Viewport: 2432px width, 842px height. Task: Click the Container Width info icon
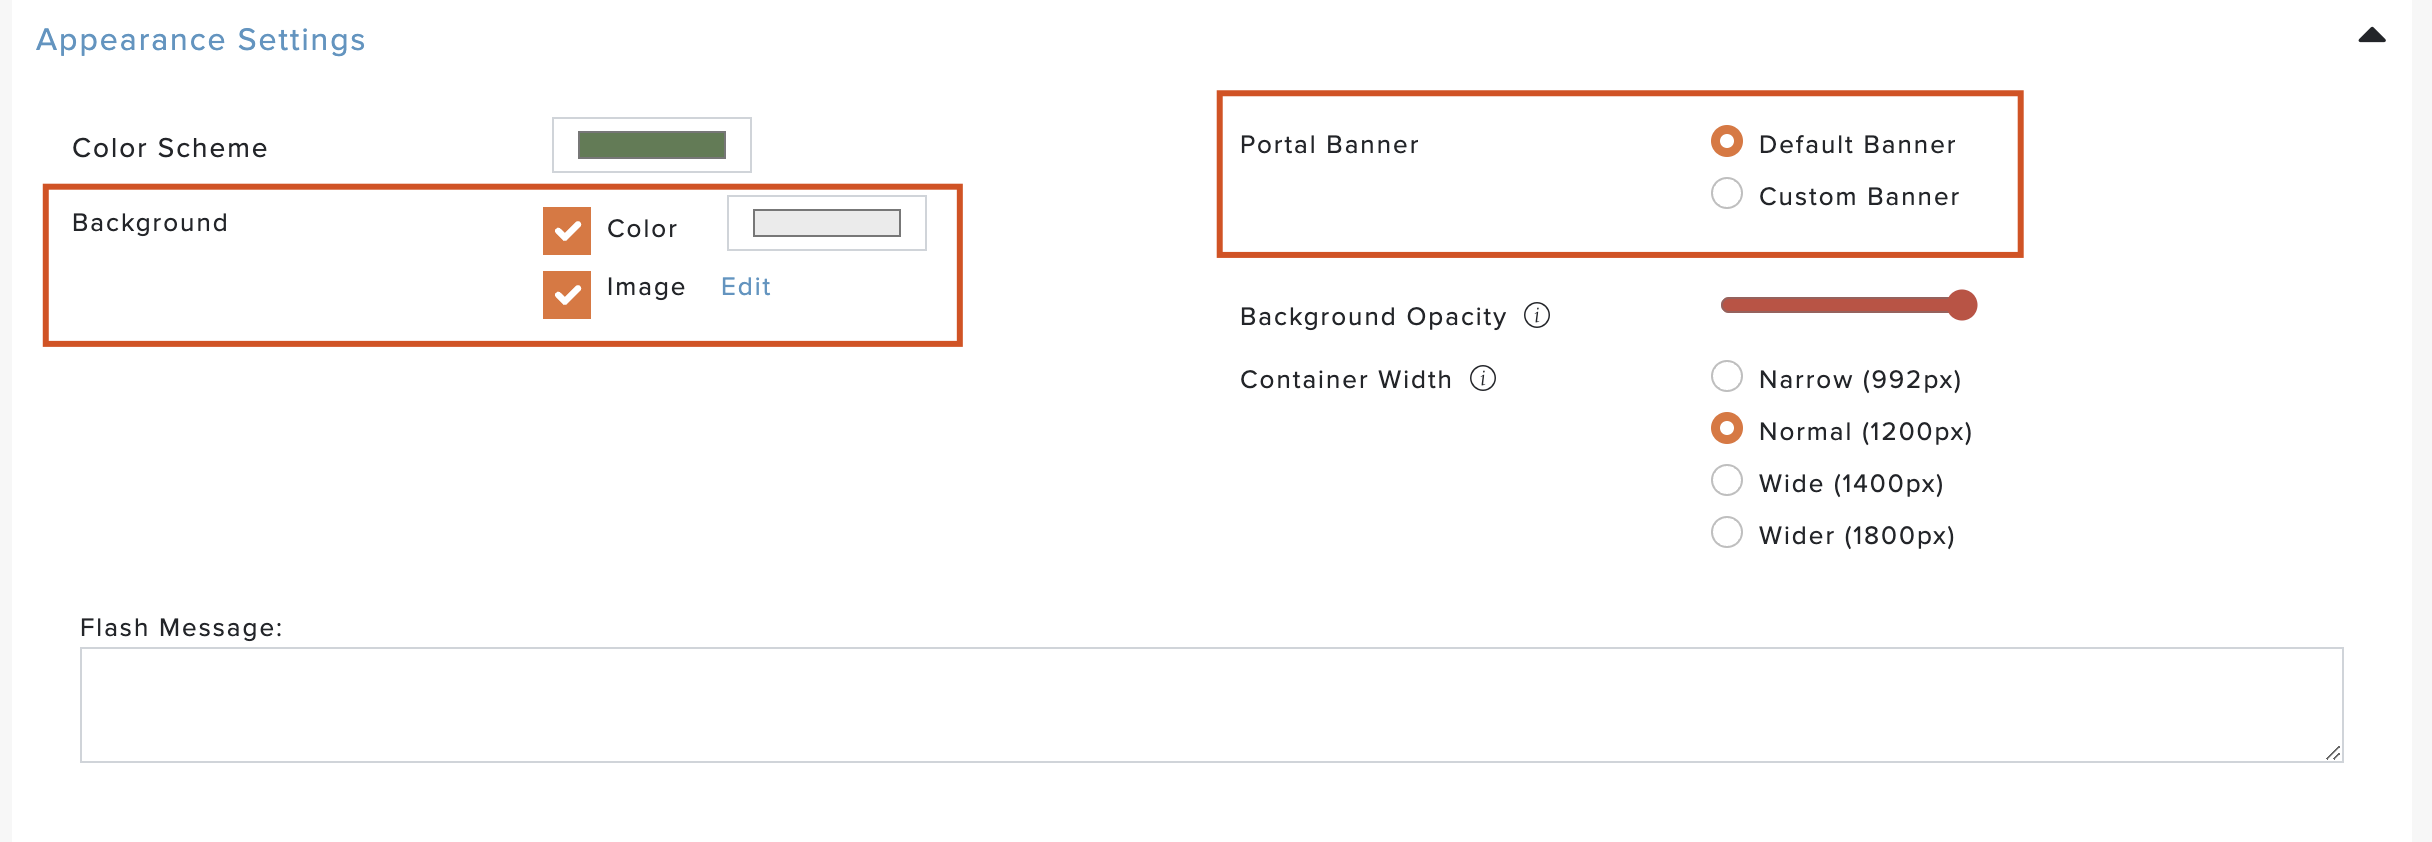1482,379
